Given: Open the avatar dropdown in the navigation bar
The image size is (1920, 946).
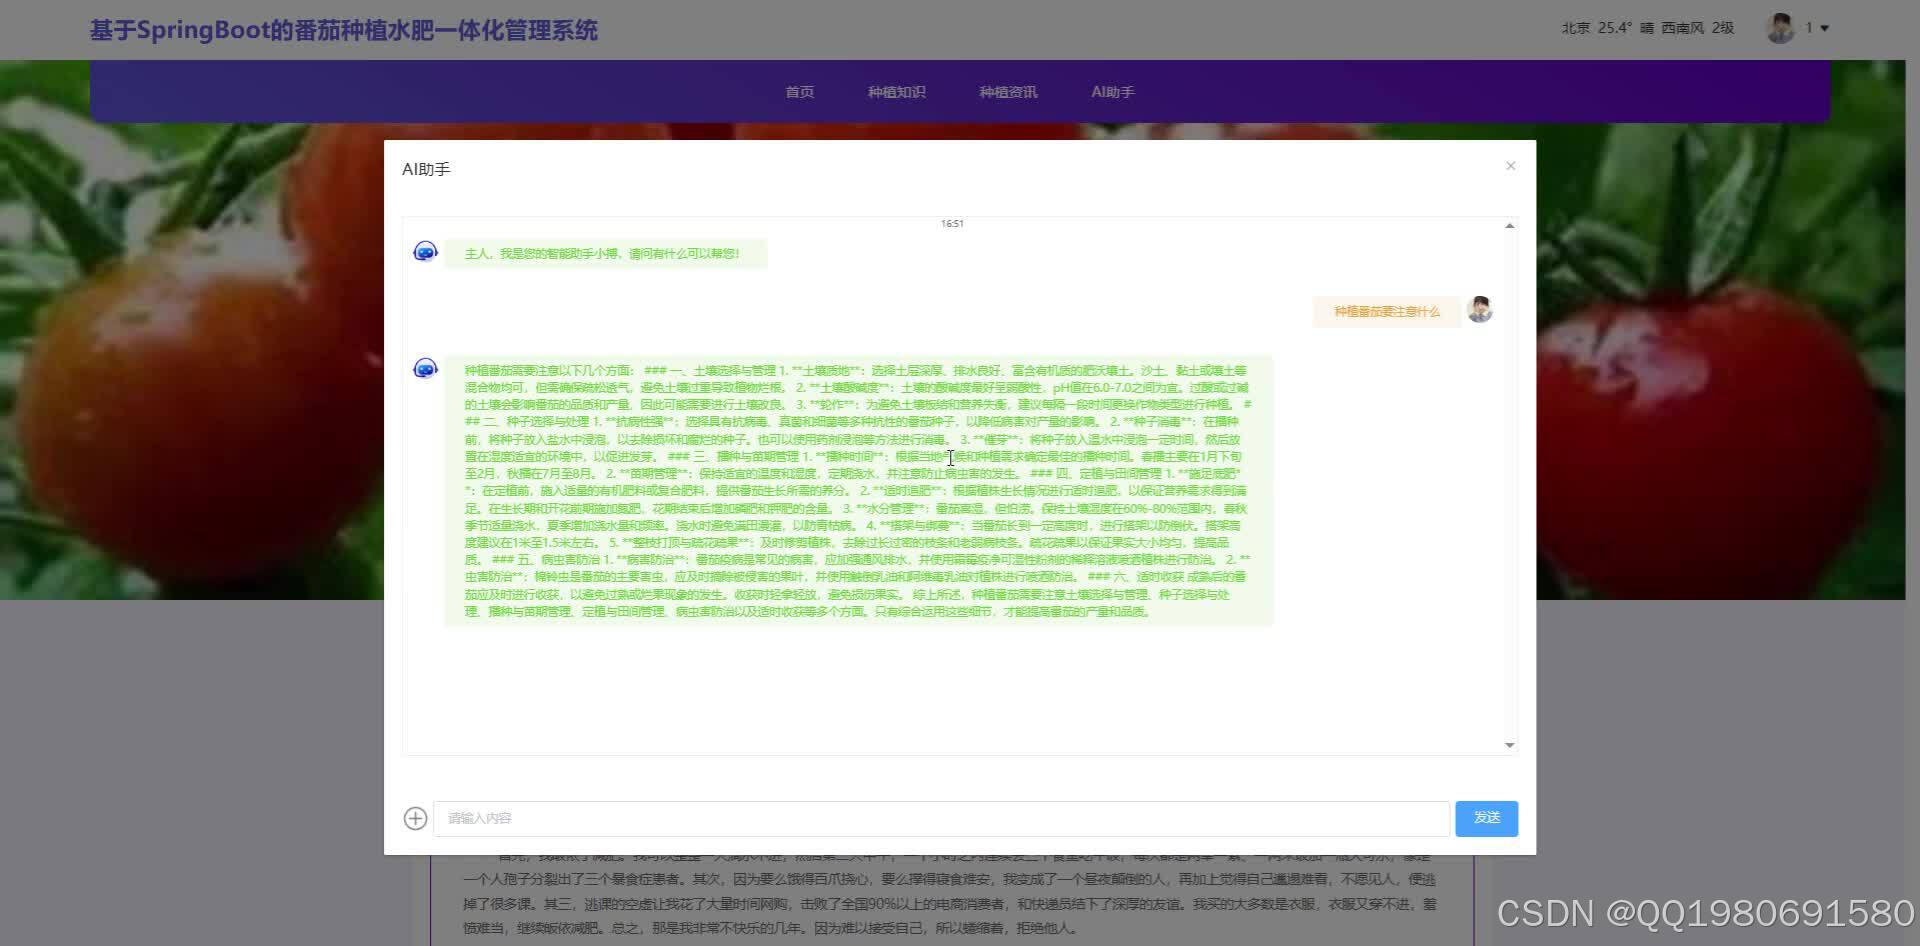Looking at the screenshot, I should click(1781, 28).
